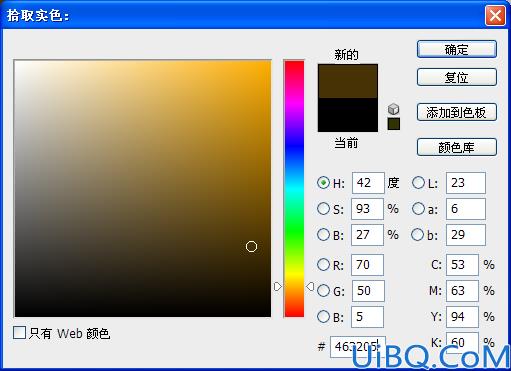Click the Lab a field showing 6

[x=466, y=209]
